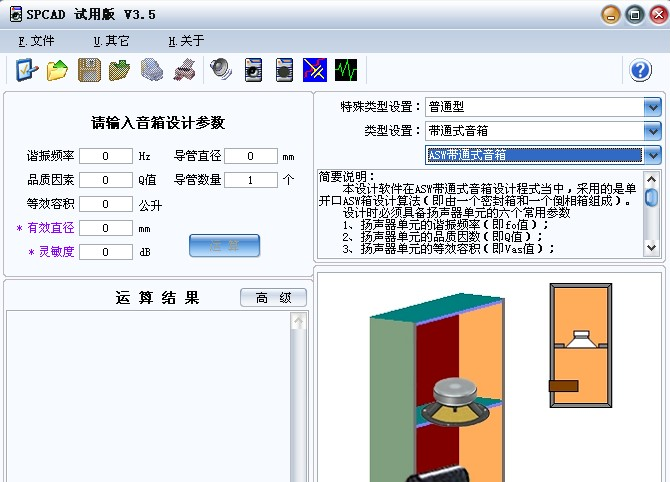The width and height of the screenshot is (670, 482).
Task: Click the 灵敏度 input field
Action: pyautogui.click(x=106, y=252)
